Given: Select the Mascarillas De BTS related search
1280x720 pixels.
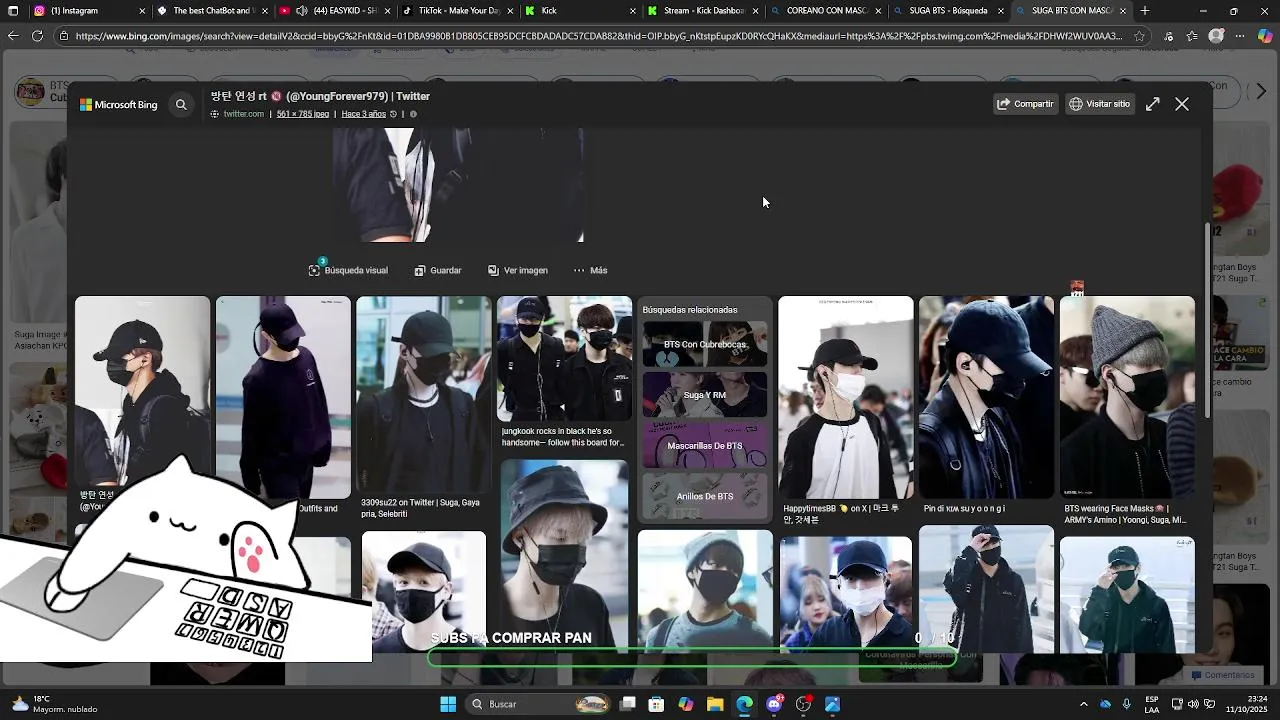Looking at the screenshot, I should tap(705, 446).
